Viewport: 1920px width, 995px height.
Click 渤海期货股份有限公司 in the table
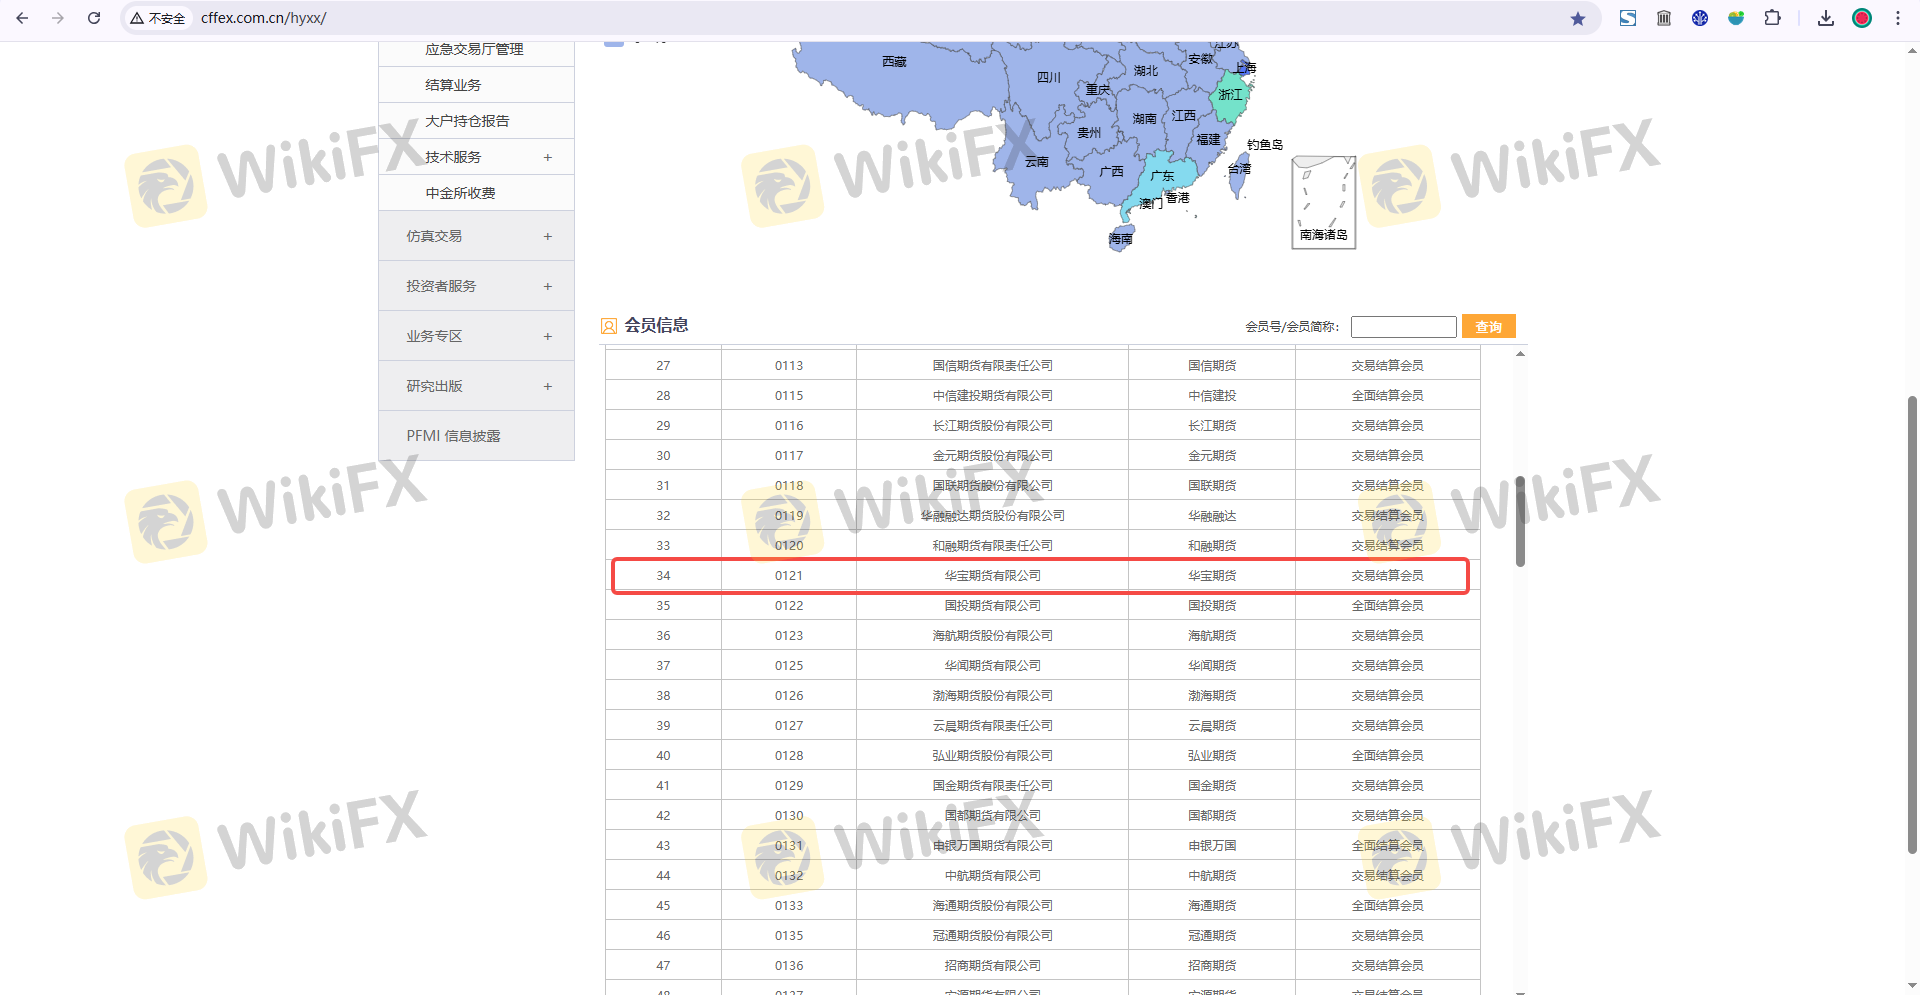992,696
